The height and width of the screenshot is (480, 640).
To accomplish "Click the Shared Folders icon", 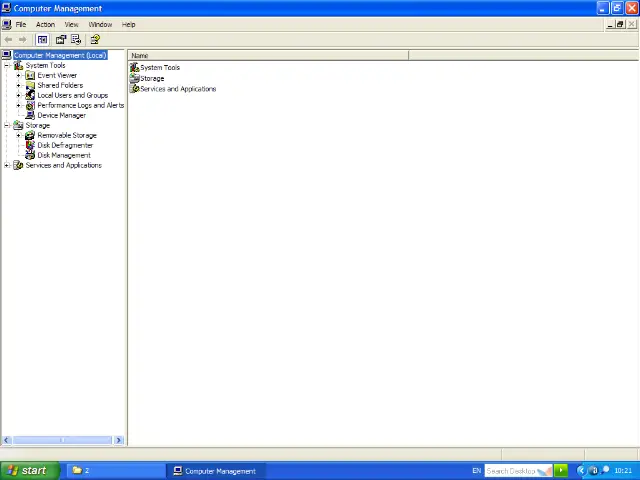I will click(x=30, y=85).
